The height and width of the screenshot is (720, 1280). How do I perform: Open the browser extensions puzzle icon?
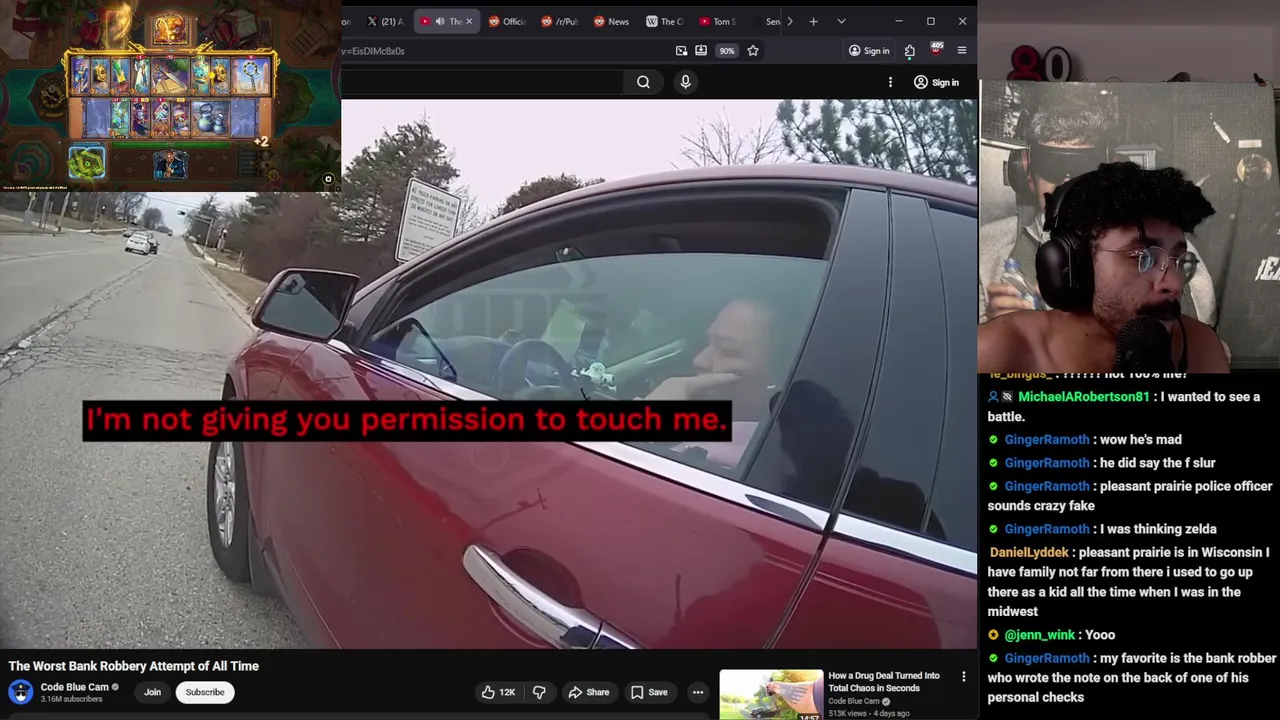(x=909, y=51)
